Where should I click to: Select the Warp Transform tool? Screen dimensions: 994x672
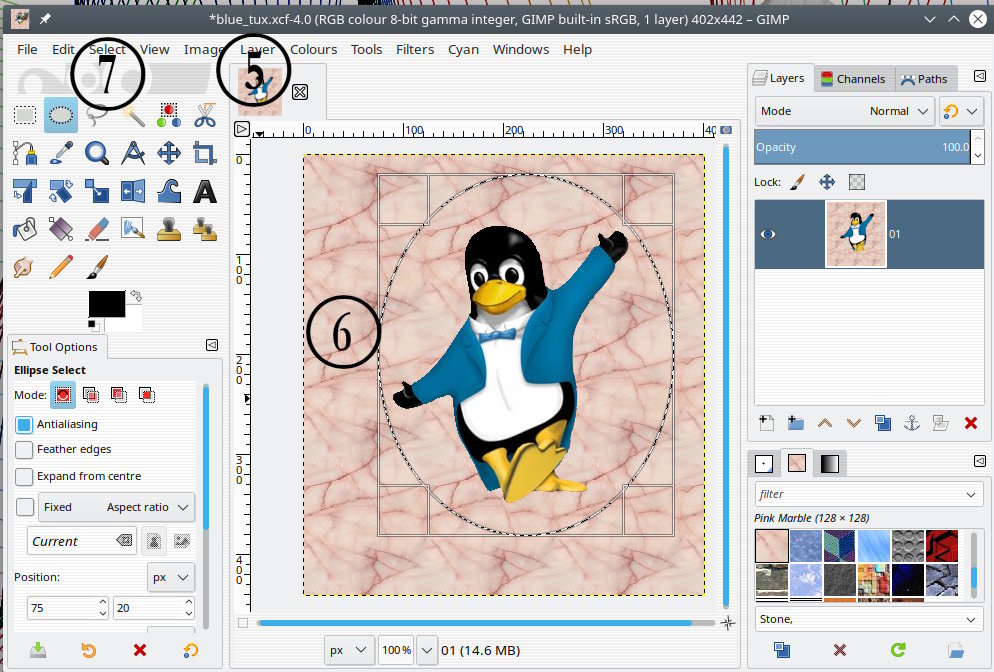click(x=169, y=191)
